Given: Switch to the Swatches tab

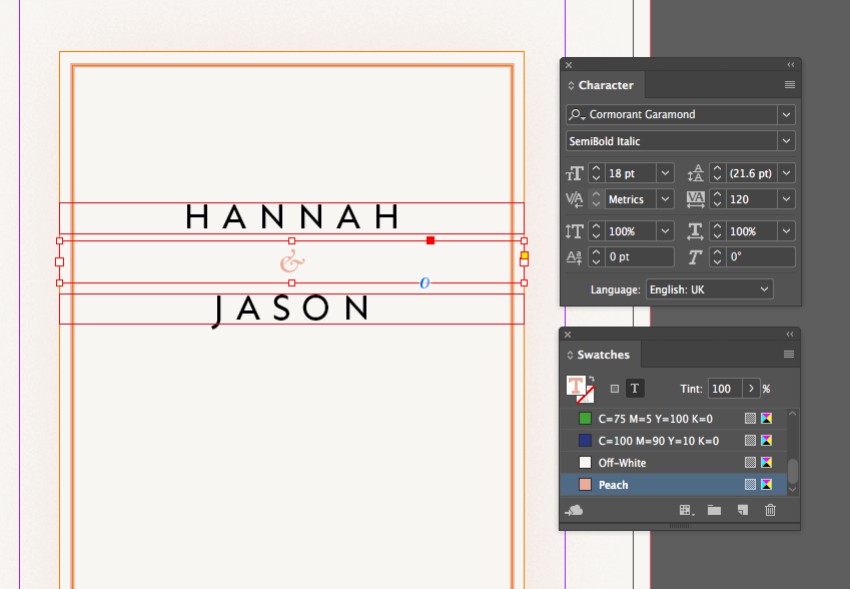Looking at the screenshot, I should [x=599, y=354].
